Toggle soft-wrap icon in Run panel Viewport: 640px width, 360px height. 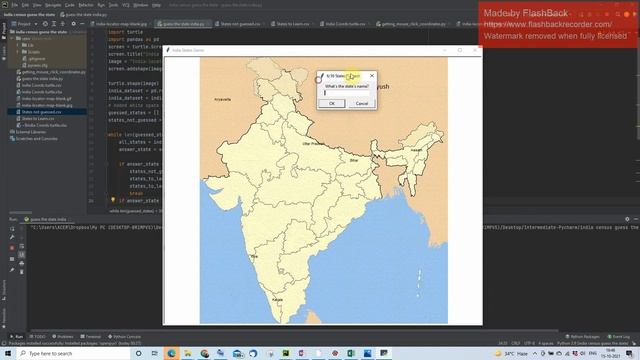[x=22, y=246]
